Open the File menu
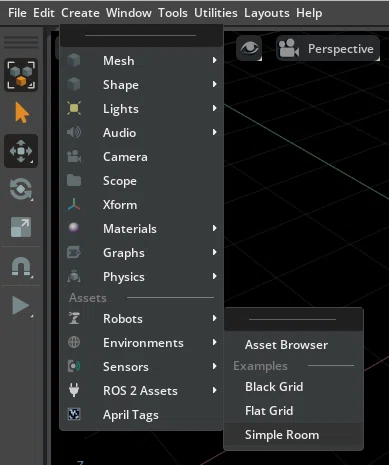This screenshot has height=465, width=389. pyautogui.click(x=17, y=13)
